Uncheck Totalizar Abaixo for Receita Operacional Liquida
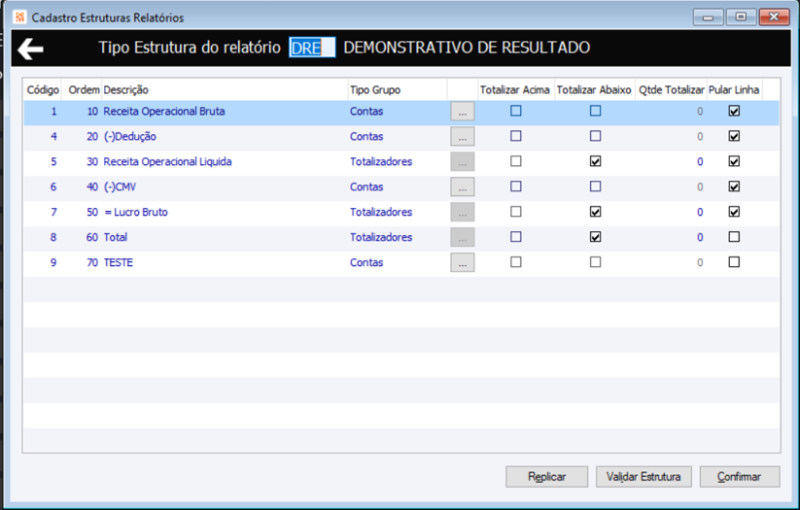Viewport: 800px width, 510px height. (595, 161)
